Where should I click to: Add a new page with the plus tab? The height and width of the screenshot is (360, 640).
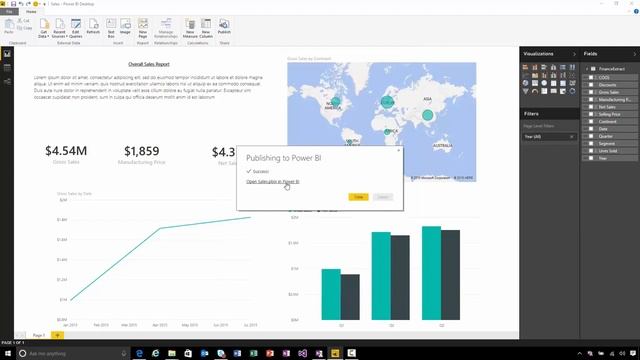(x=58, y=335)
